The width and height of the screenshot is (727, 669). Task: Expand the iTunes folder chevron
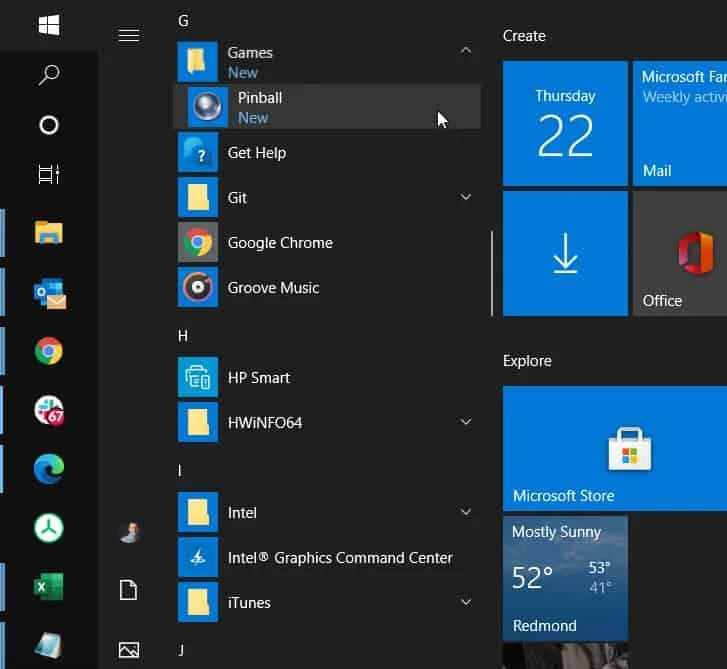(x=466, y=602)
